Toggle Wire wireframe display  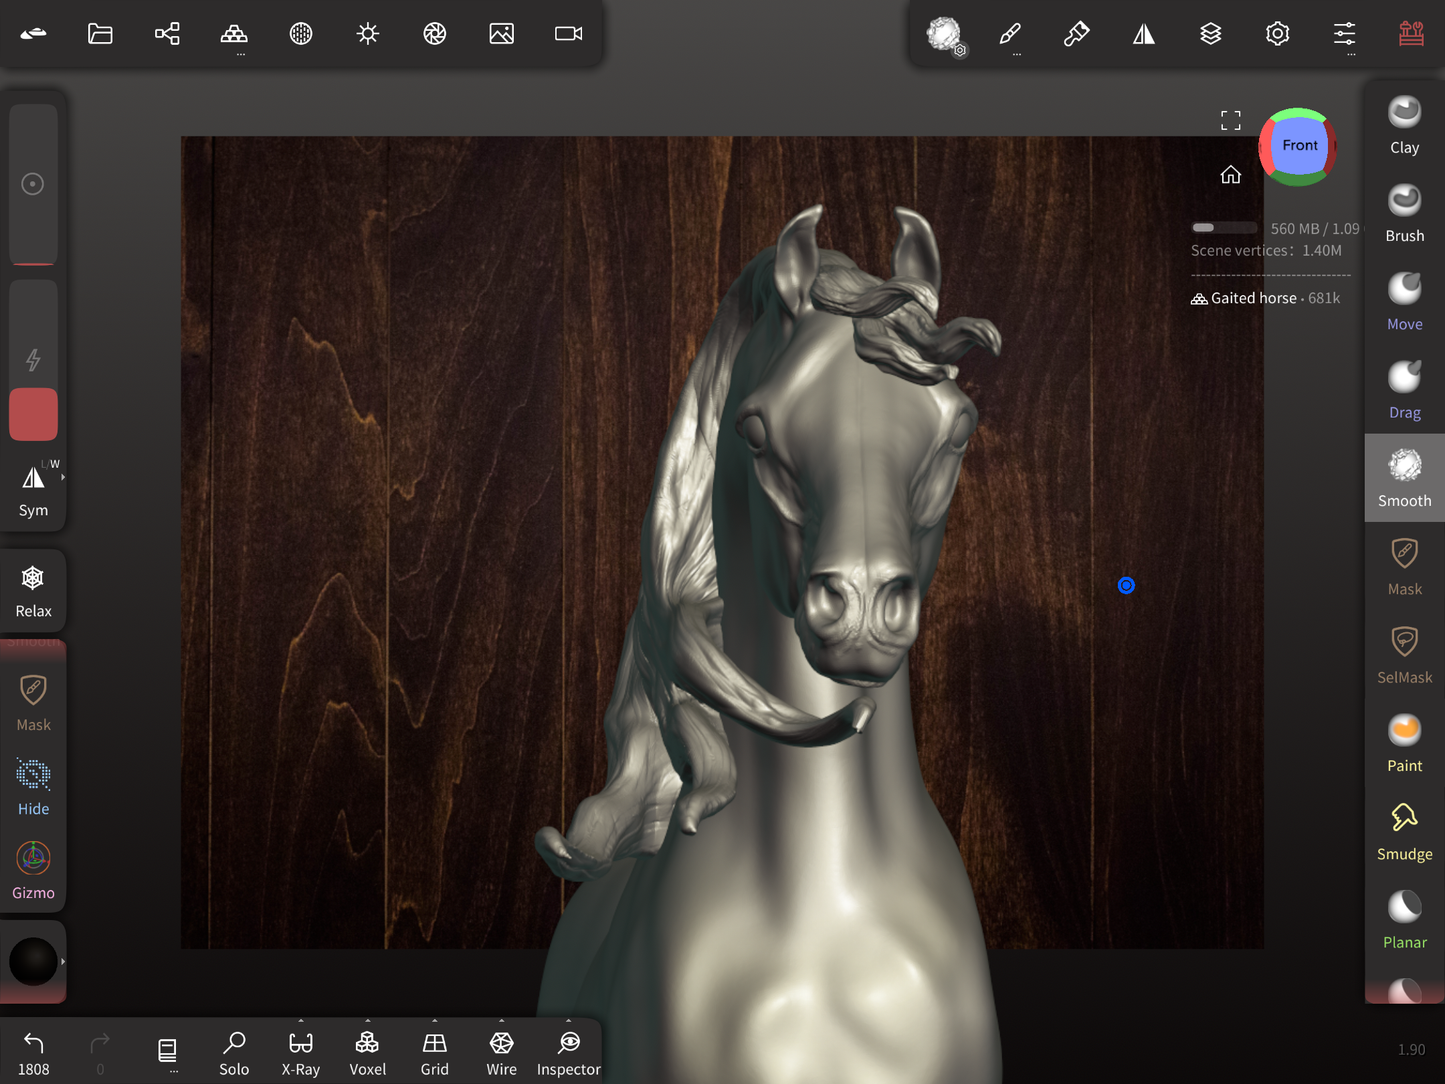point(501,1053)
